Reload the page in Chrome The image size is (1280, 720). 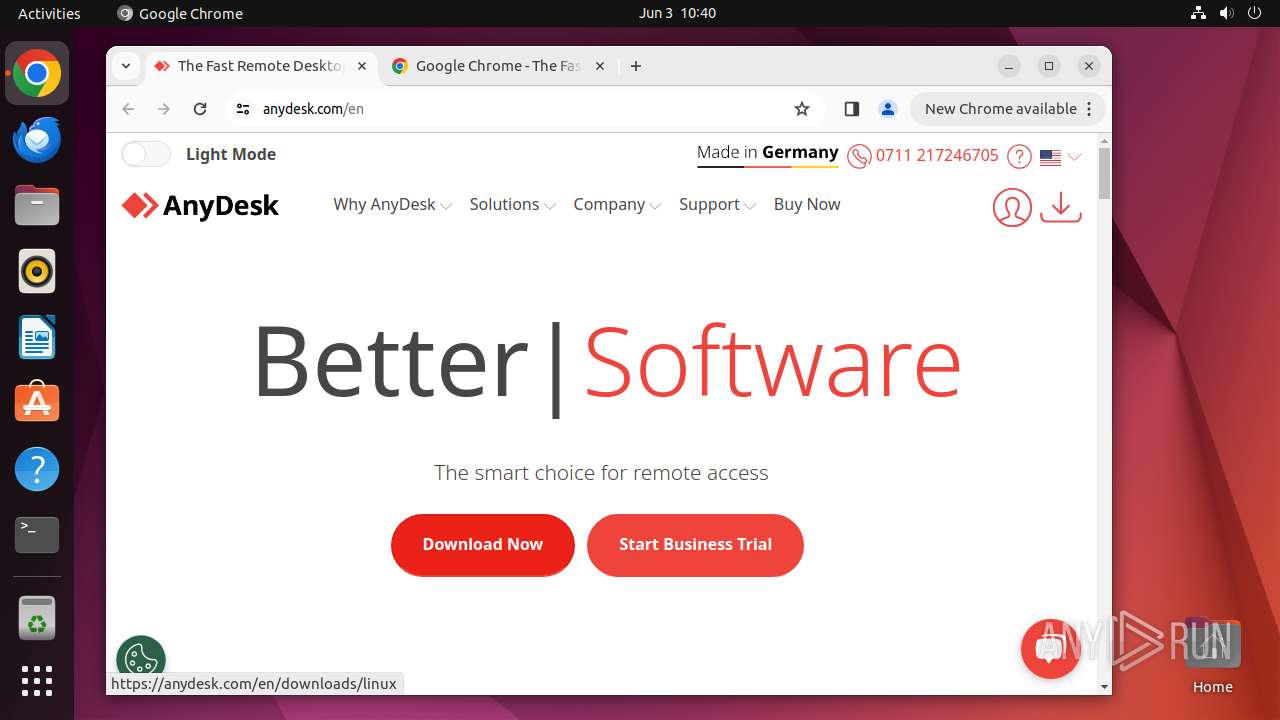click(x=200, y=109)
